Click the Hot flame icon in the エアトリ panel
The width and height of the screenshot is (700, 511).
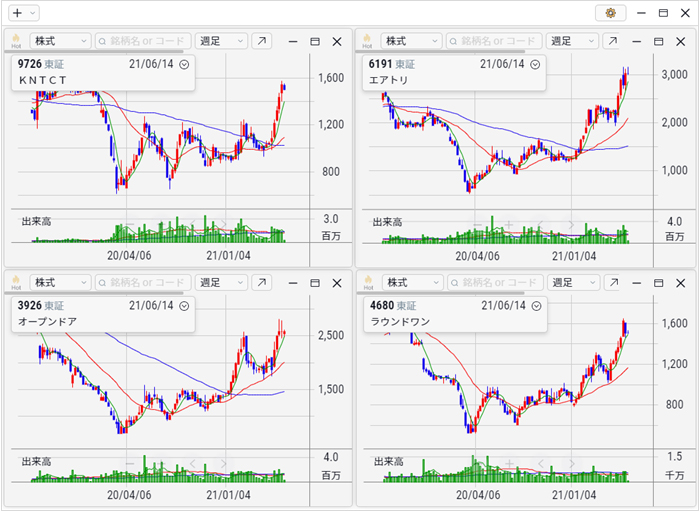point(367,41)
